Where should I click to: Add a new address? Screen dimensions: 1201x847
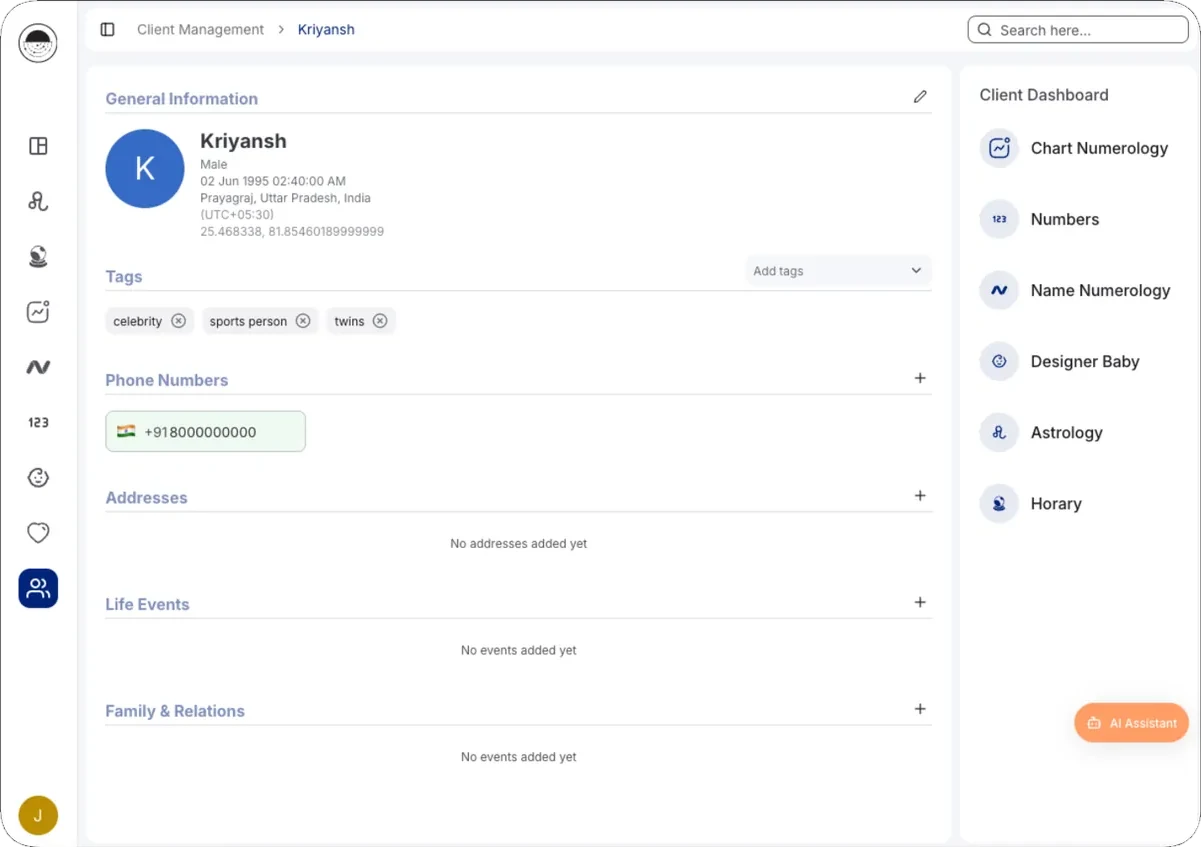920,496
